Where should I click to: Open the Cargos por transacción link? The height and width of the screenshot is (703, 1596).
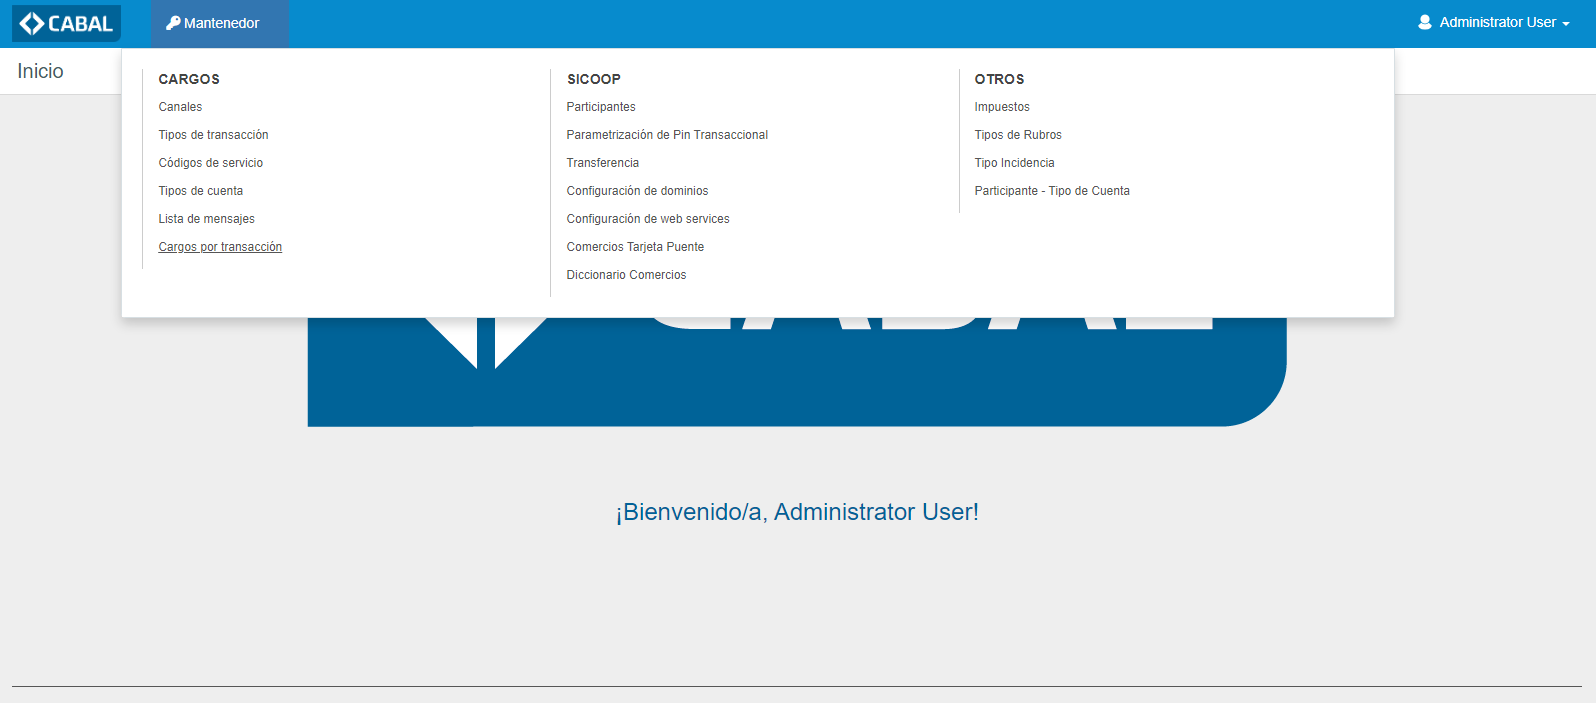tap(220, 247)
